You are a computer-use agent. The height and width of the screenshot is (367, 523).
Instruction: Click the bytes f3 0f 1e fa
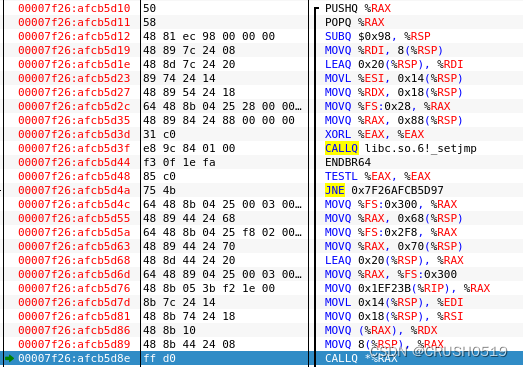click(x=179, y=162)
